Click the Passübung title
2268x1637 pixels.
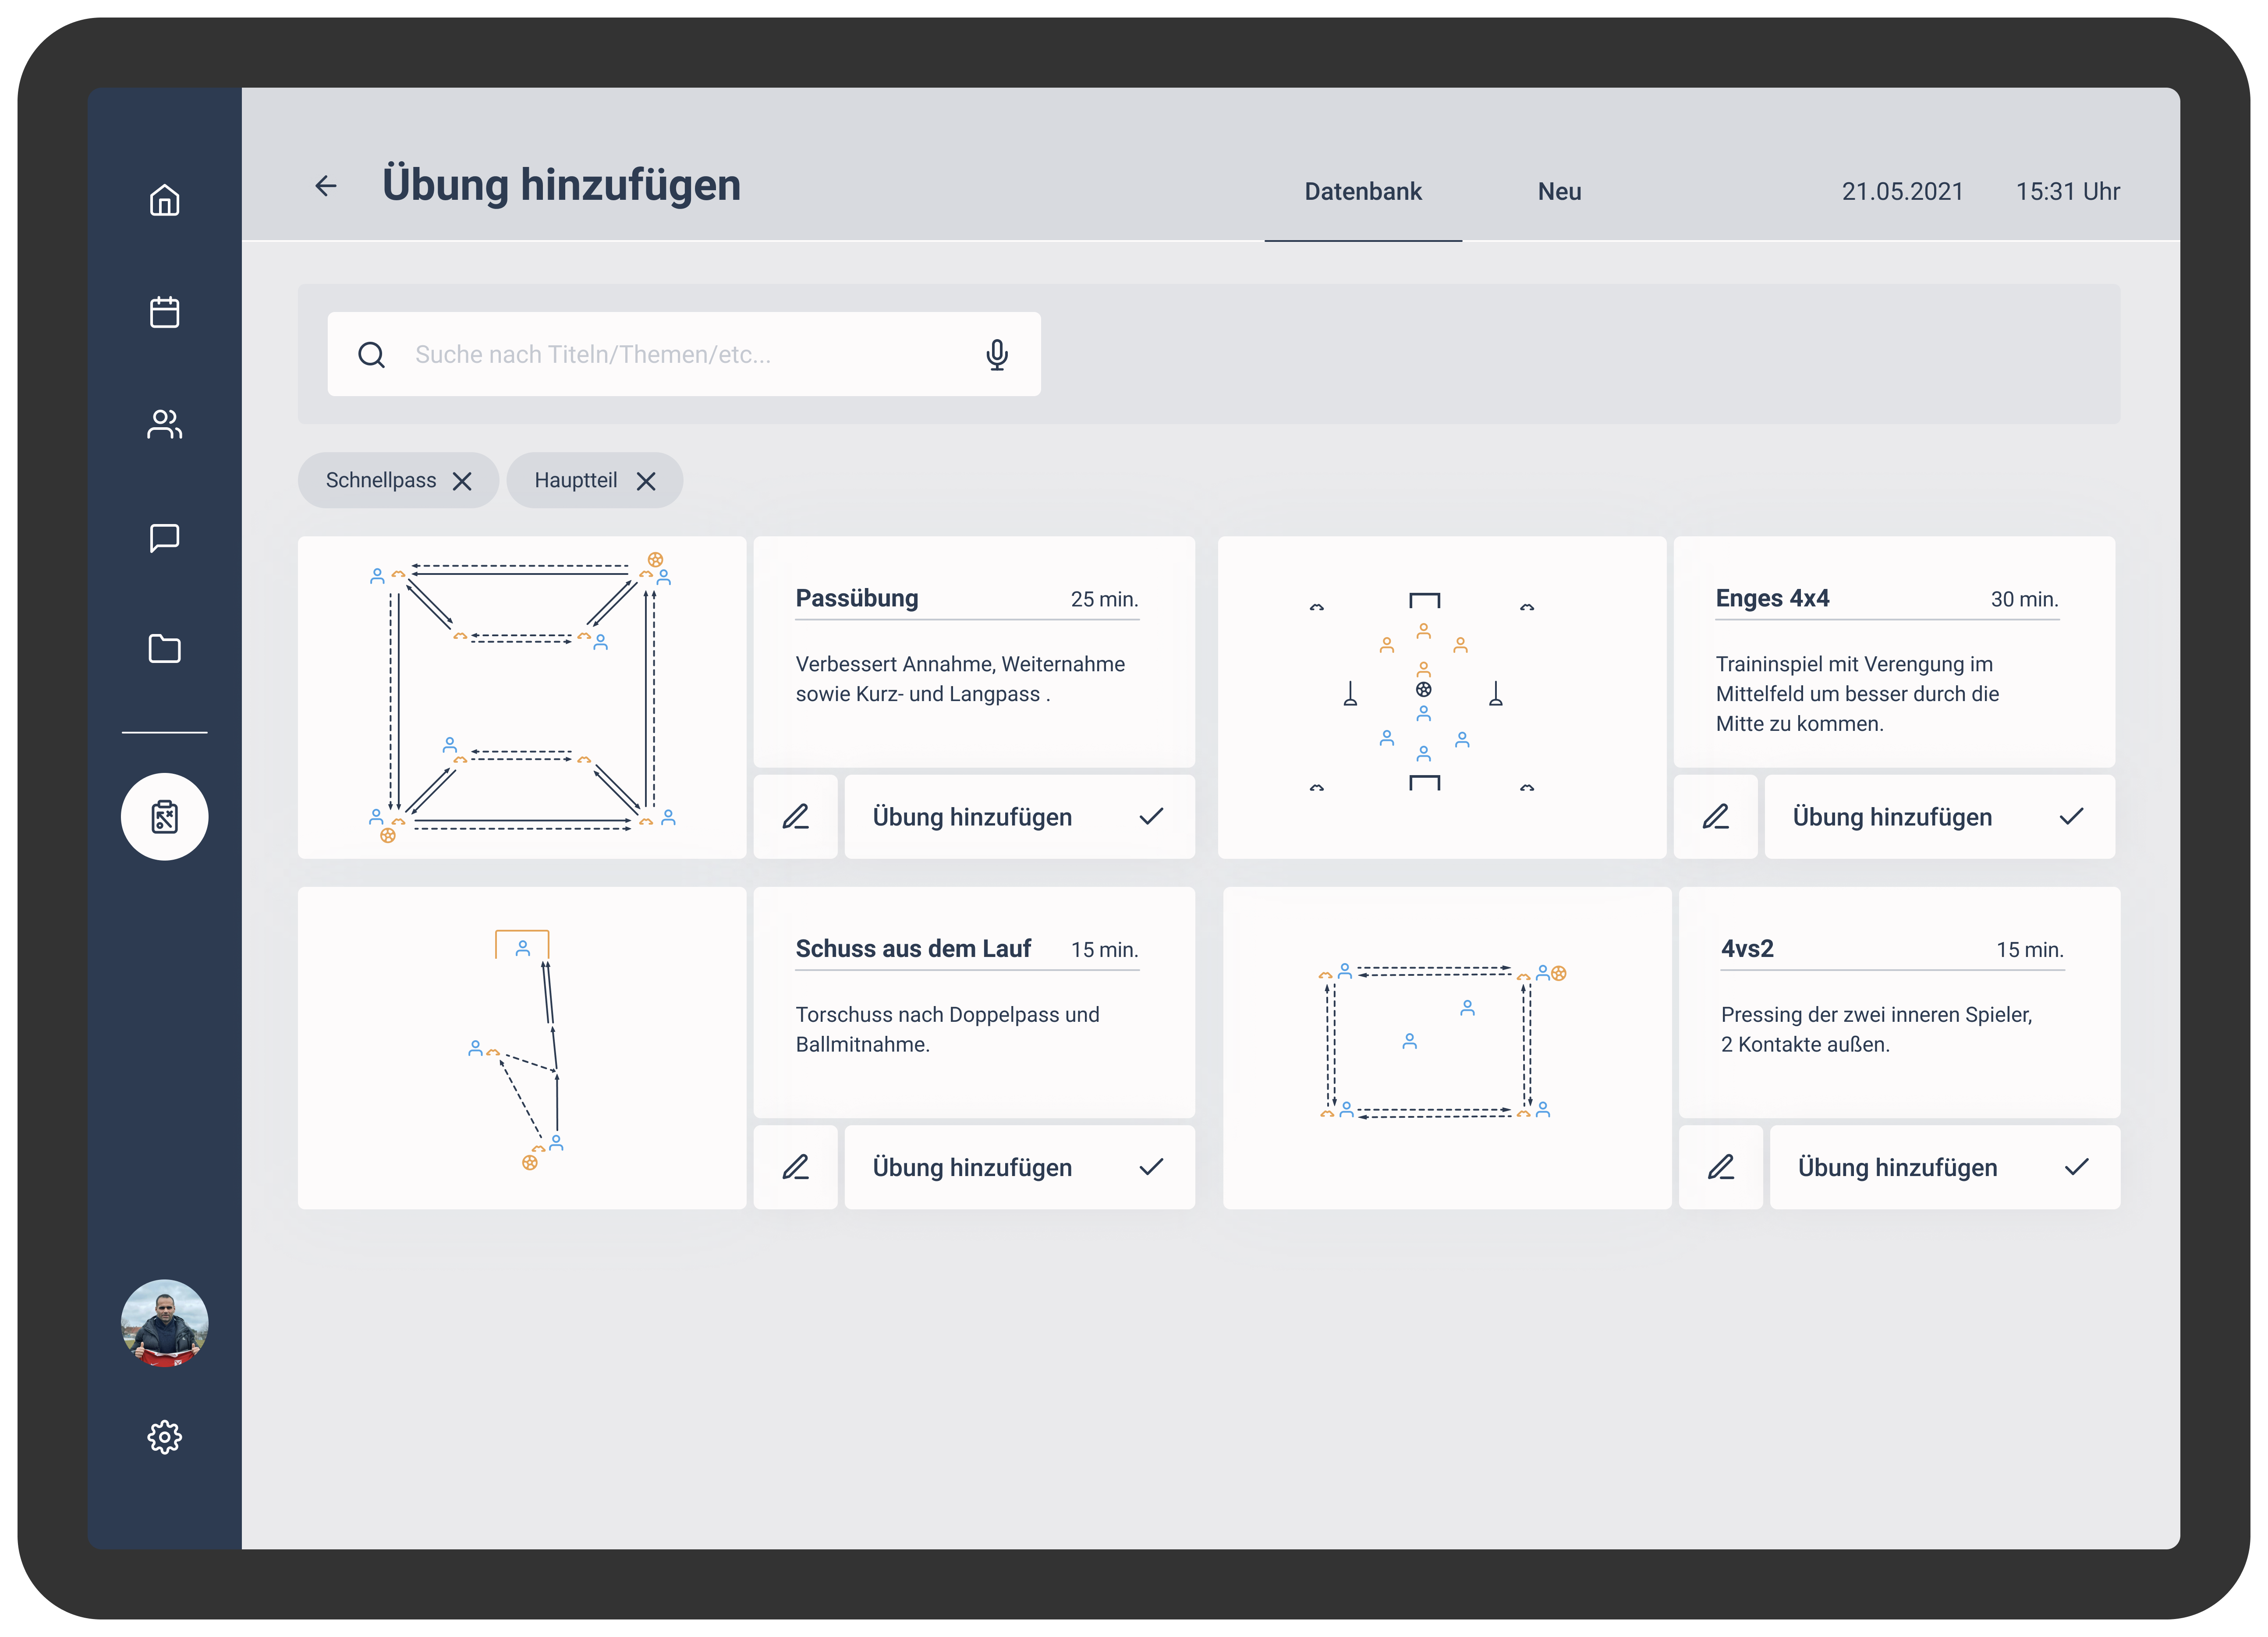coord(857,598)
